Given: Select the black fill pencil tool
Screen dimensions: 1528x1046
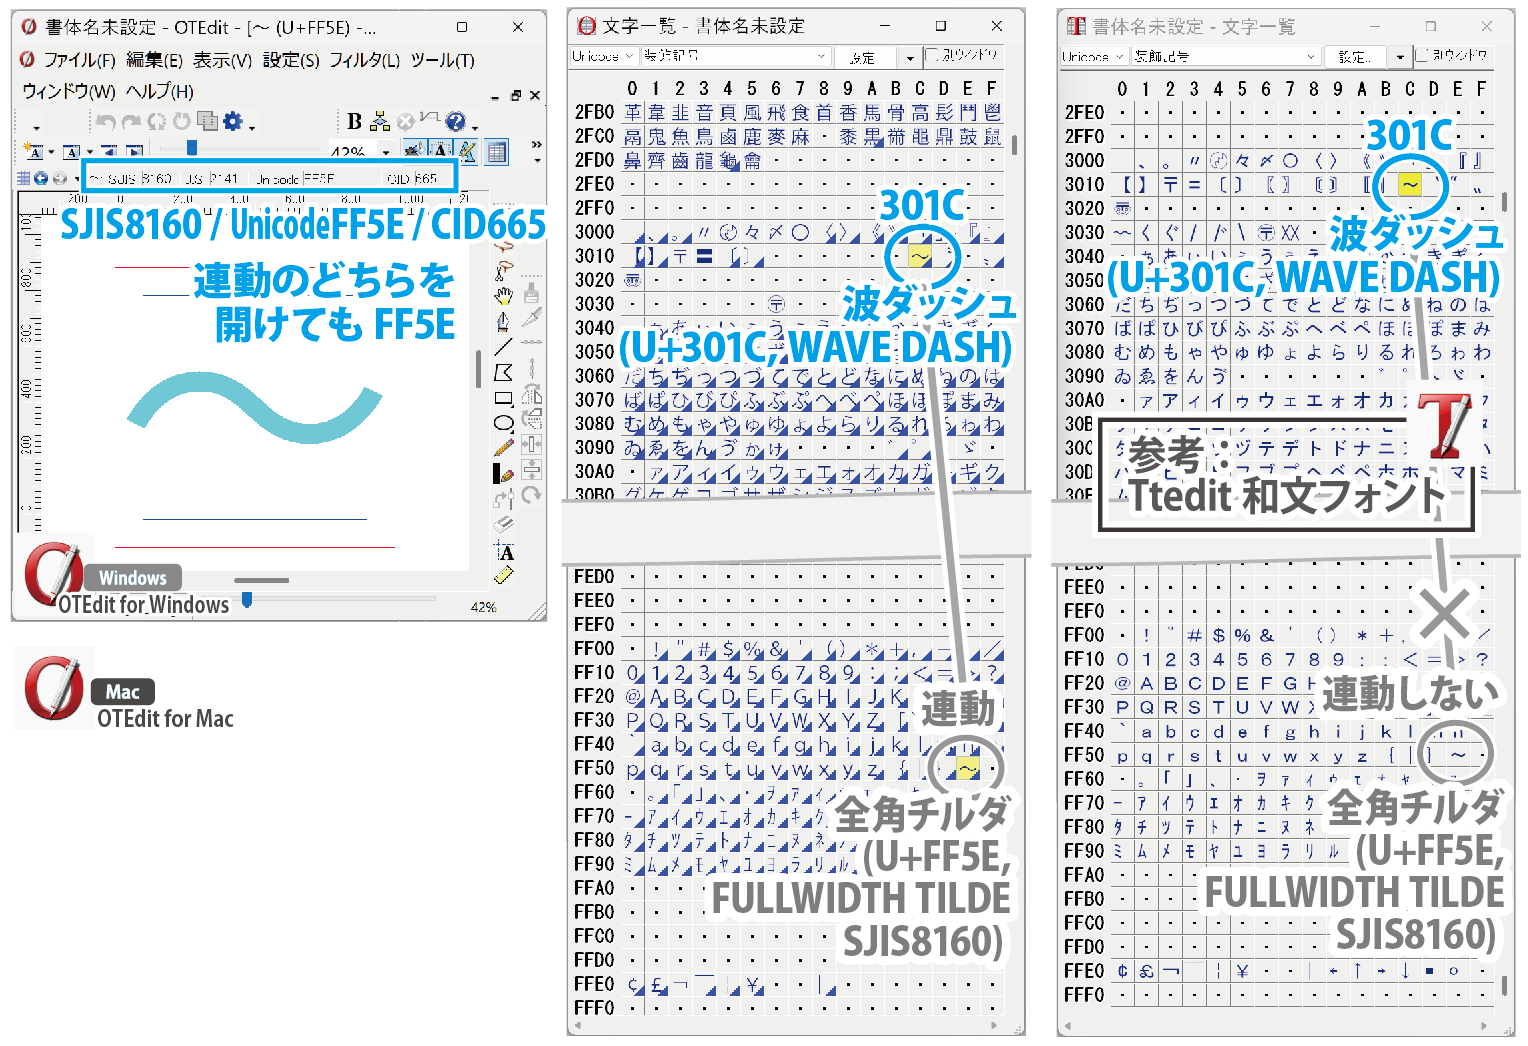Looking at the screenshot, I should 503,473.
